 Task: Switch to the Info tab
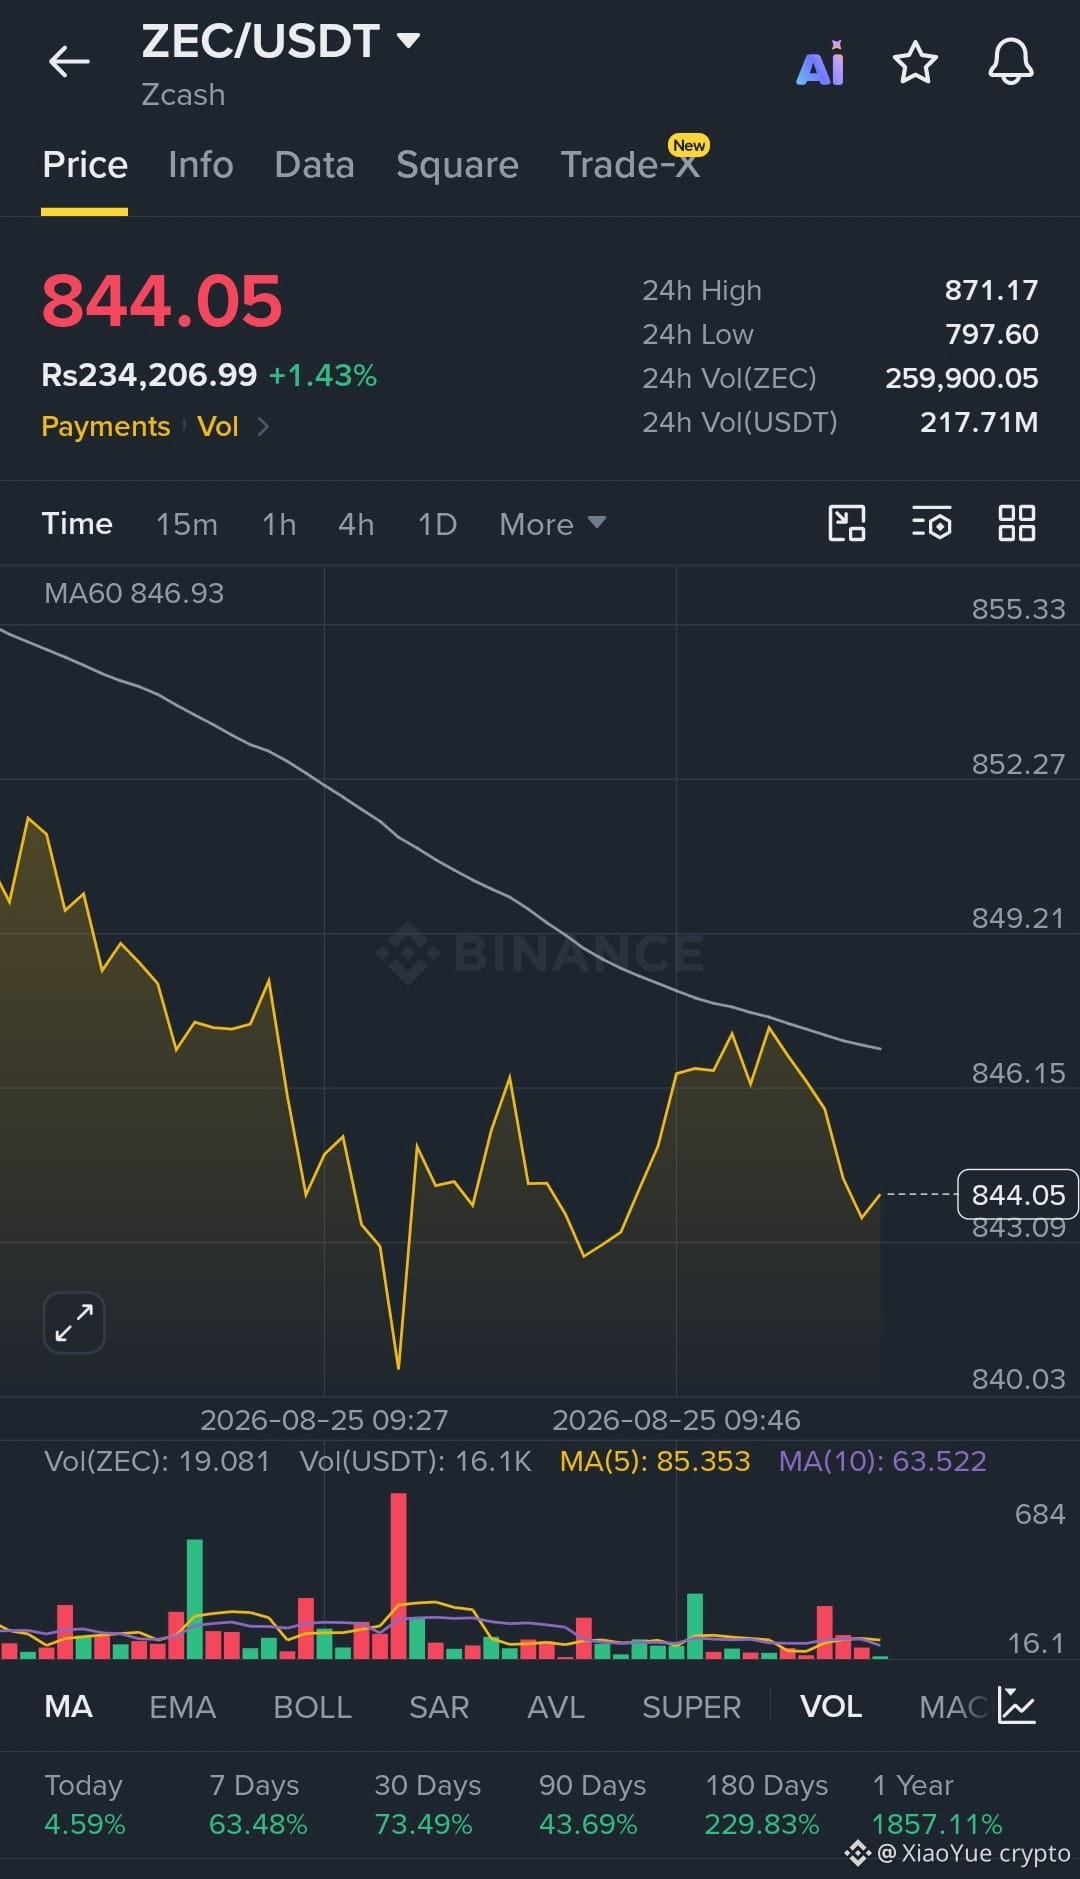201,165
